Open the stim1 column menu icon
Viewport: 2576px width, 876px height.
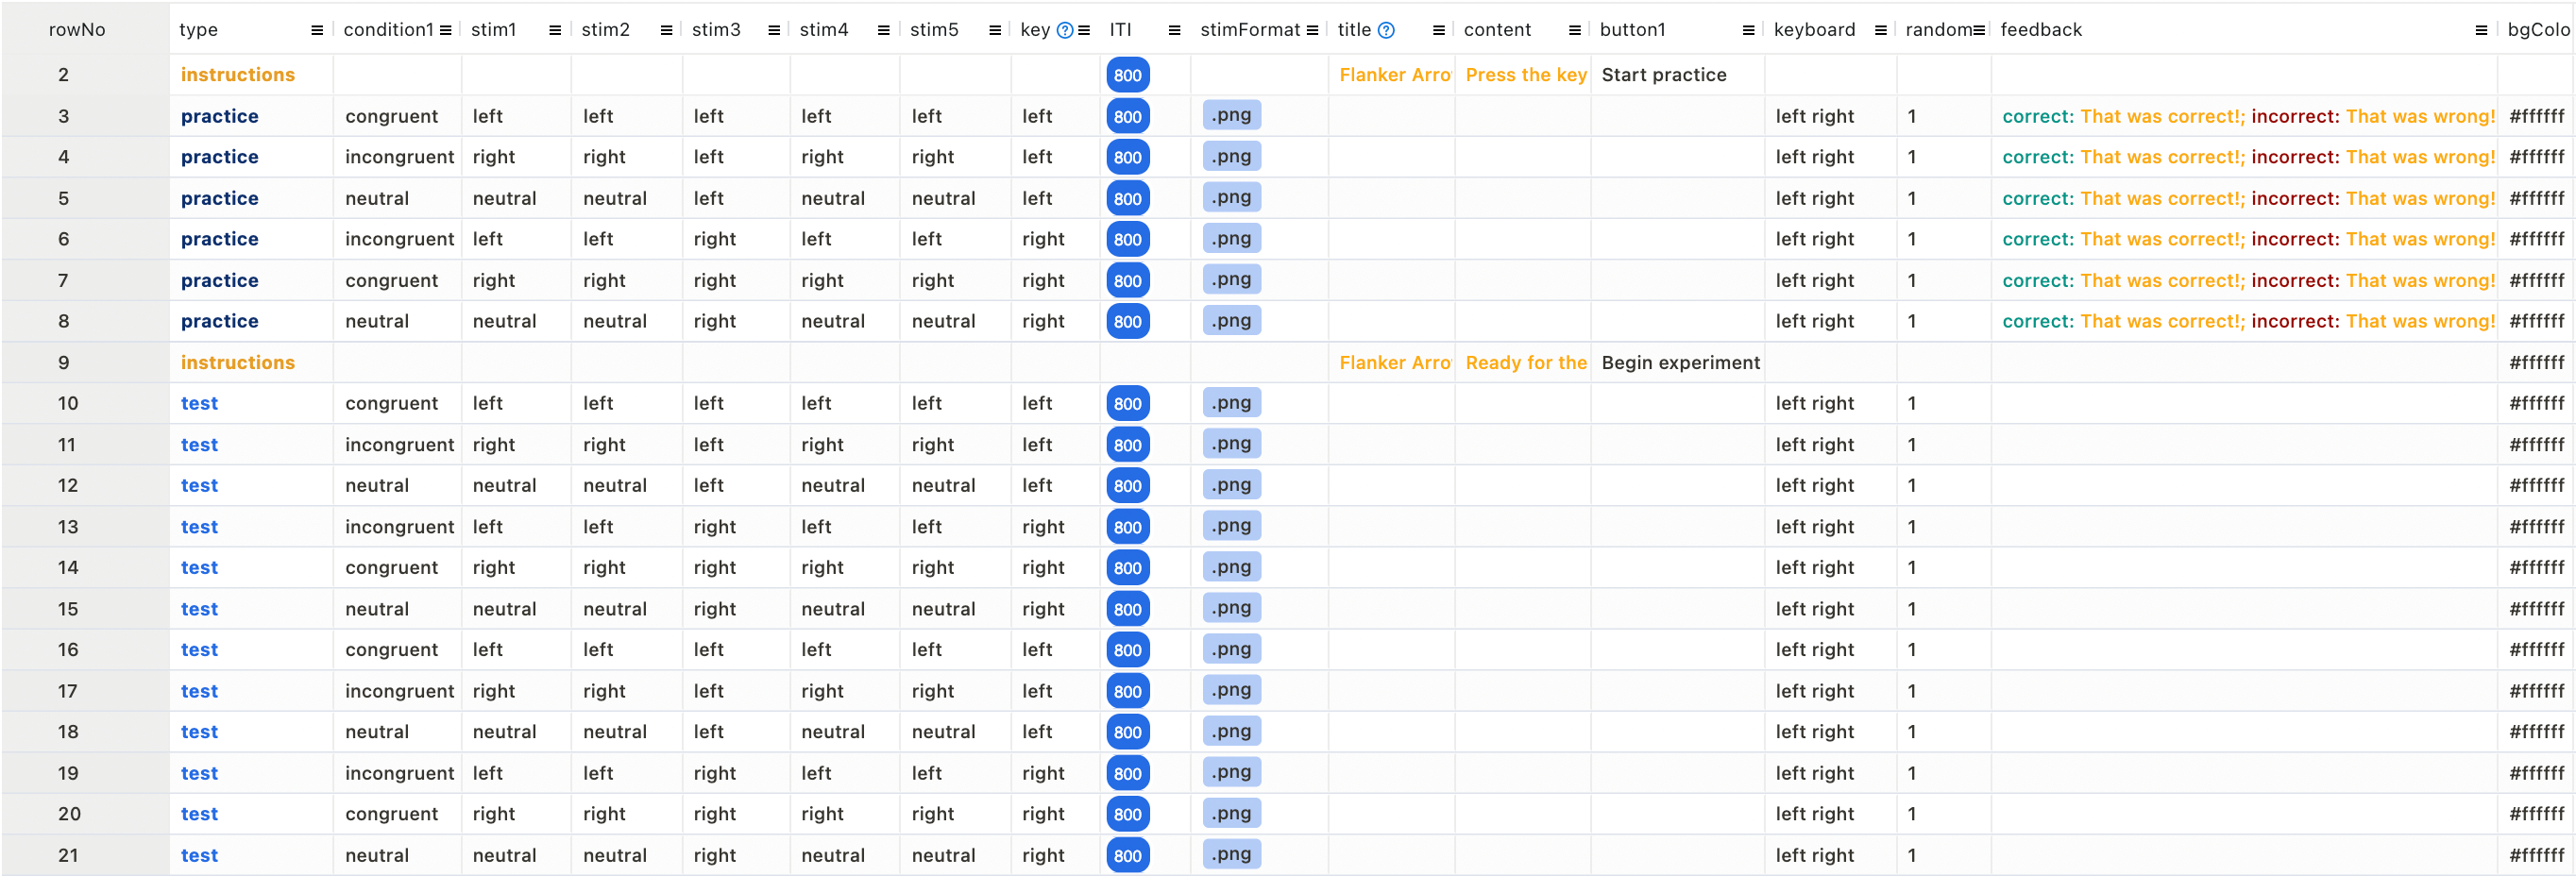(555, 30)
